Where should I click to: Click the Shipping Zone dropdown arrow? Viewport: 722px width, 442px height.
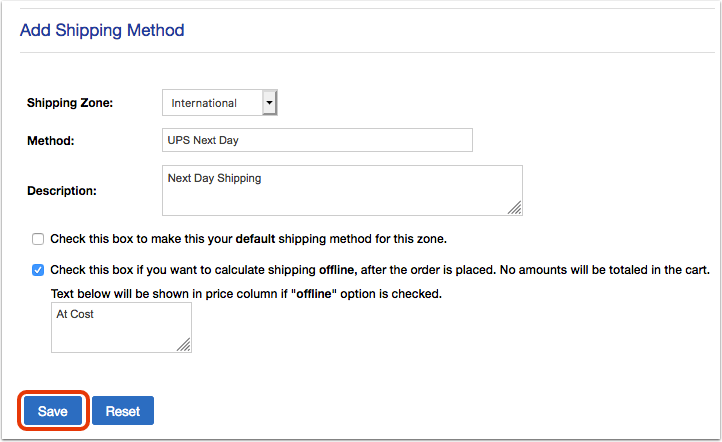point(269,103)
